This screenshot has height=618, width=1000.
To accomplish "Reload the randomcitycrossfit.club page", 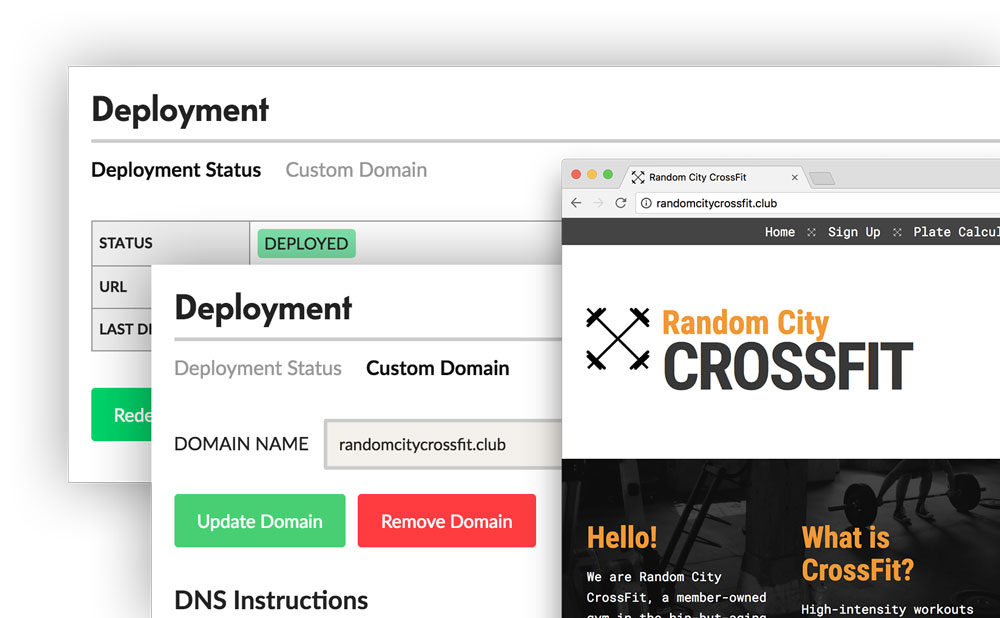I will click(621, 202).
